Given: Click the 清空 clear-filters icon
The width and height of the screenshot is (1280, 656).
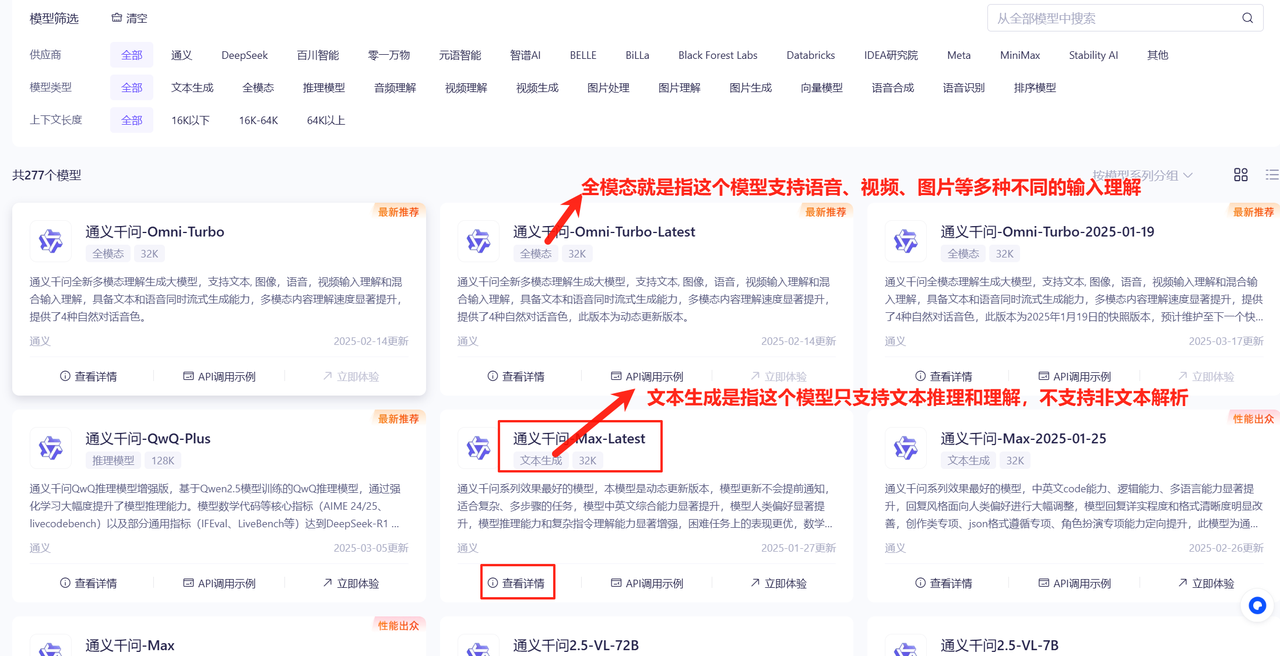Looking at the screenshot, I should point(116,18).
